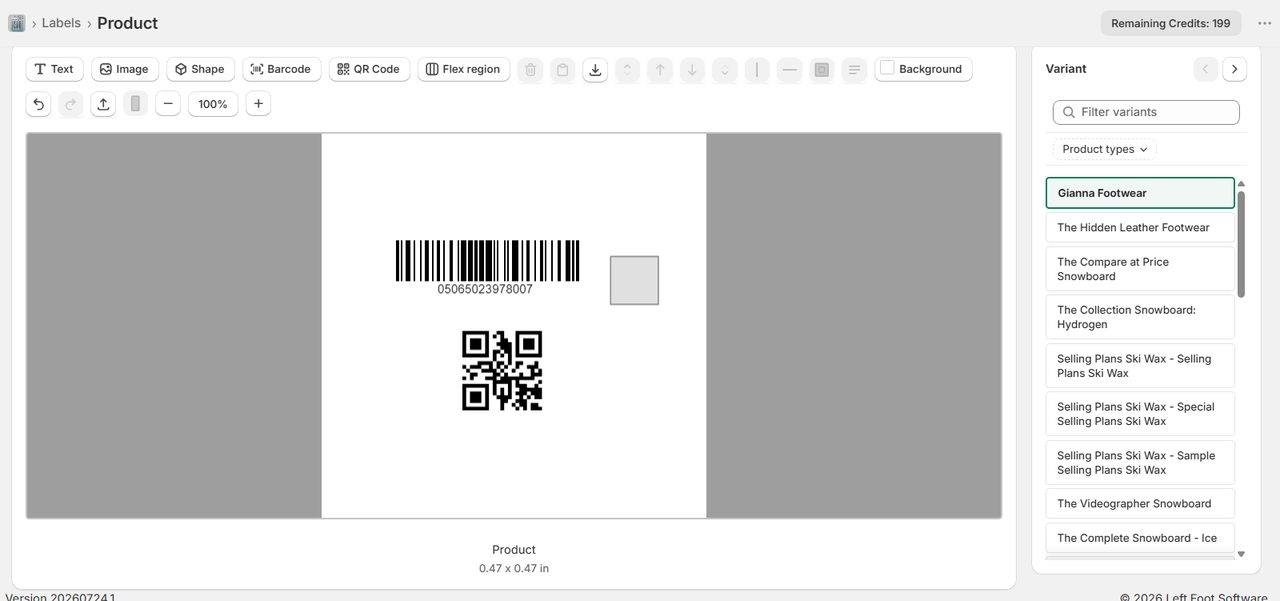The width and height of the screenshot is (1280, 601).
Task: Click the upload arrow icon
Action: (103, 104)
